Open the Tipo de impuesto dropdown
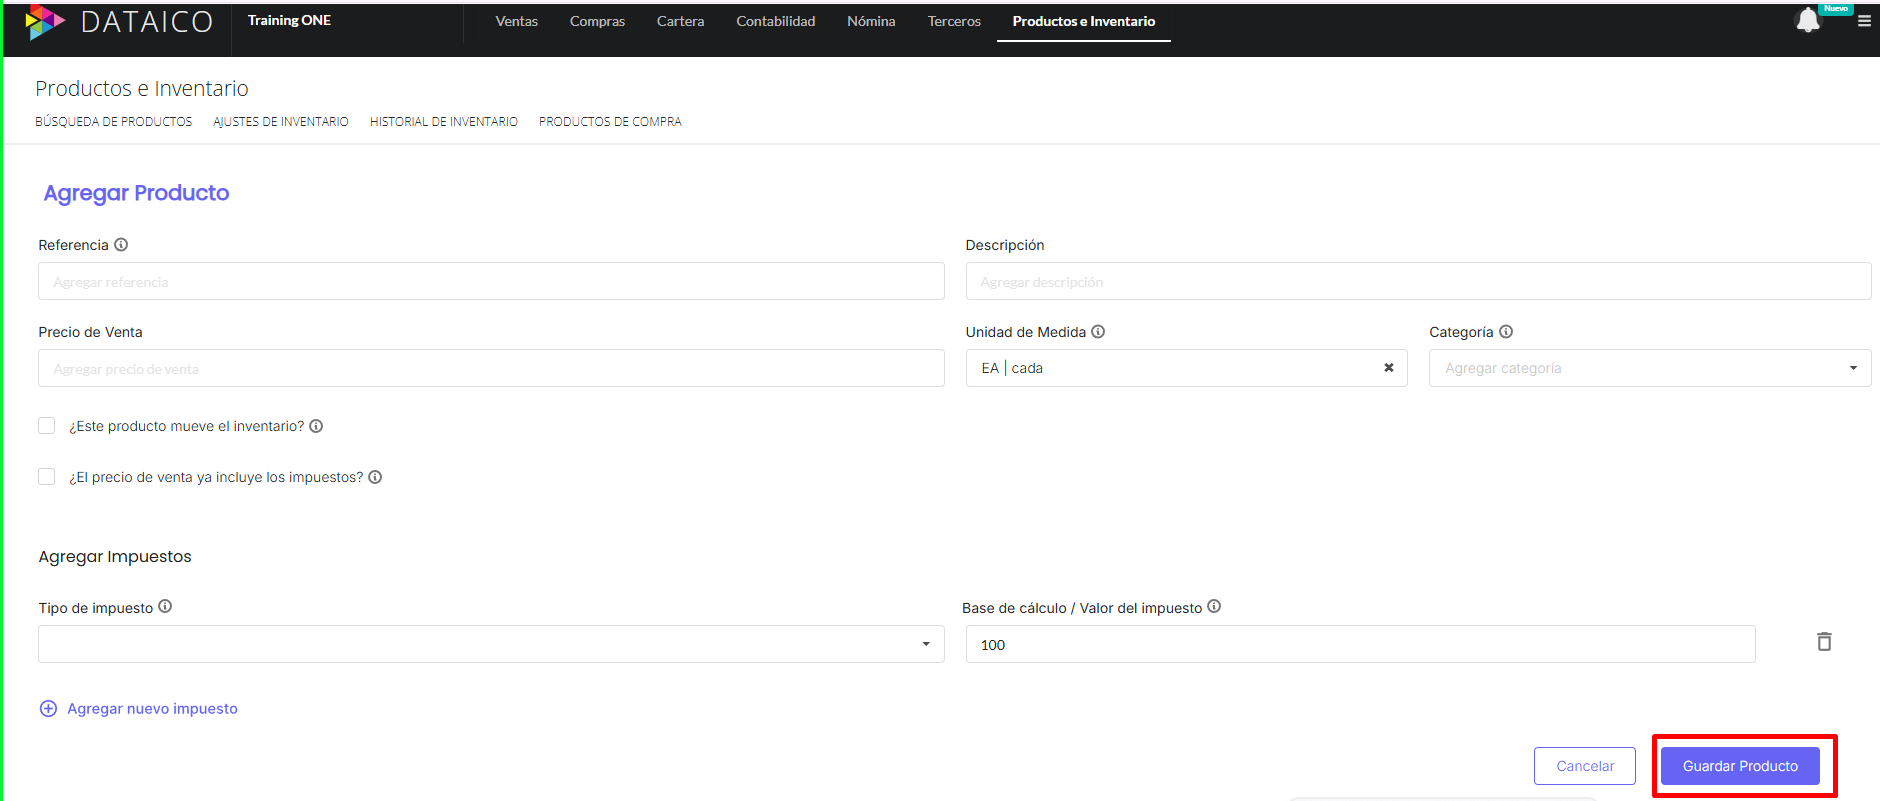The image size is (1880, 801). click(x=490, y=644)
